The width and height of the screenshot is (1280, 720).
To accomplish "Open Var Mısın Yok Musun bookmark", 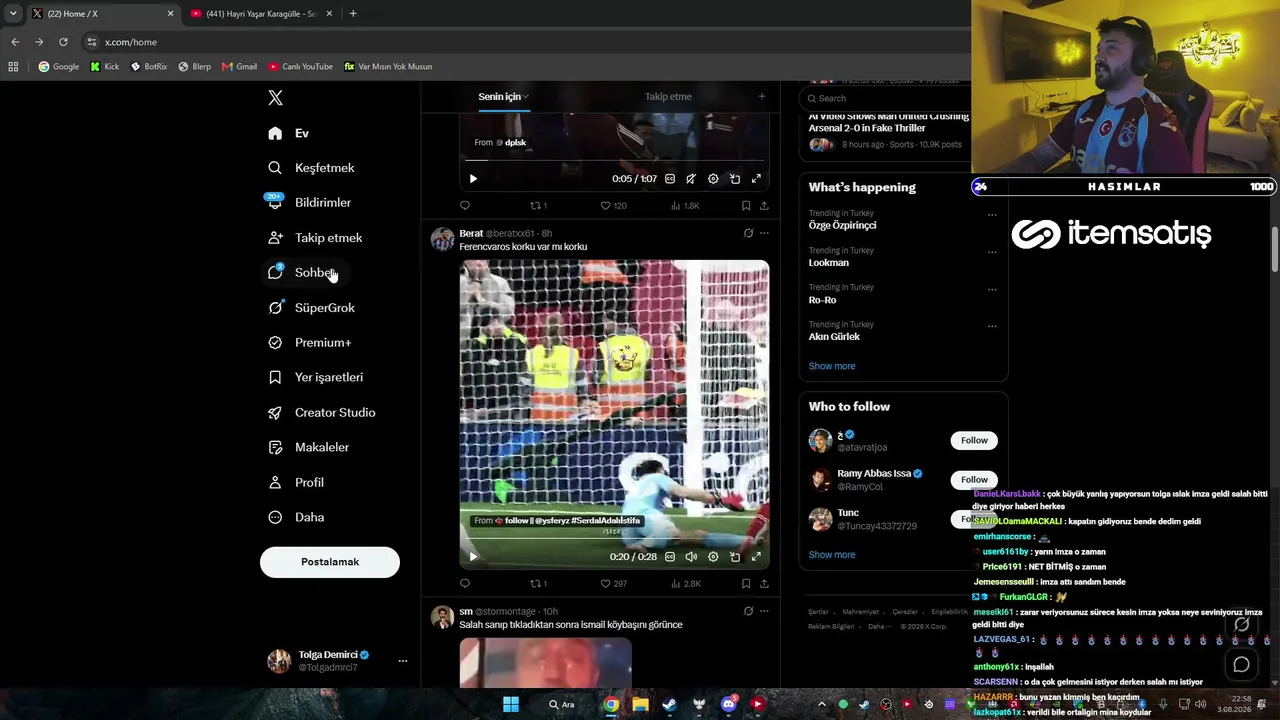I will (x=388, y=67).
